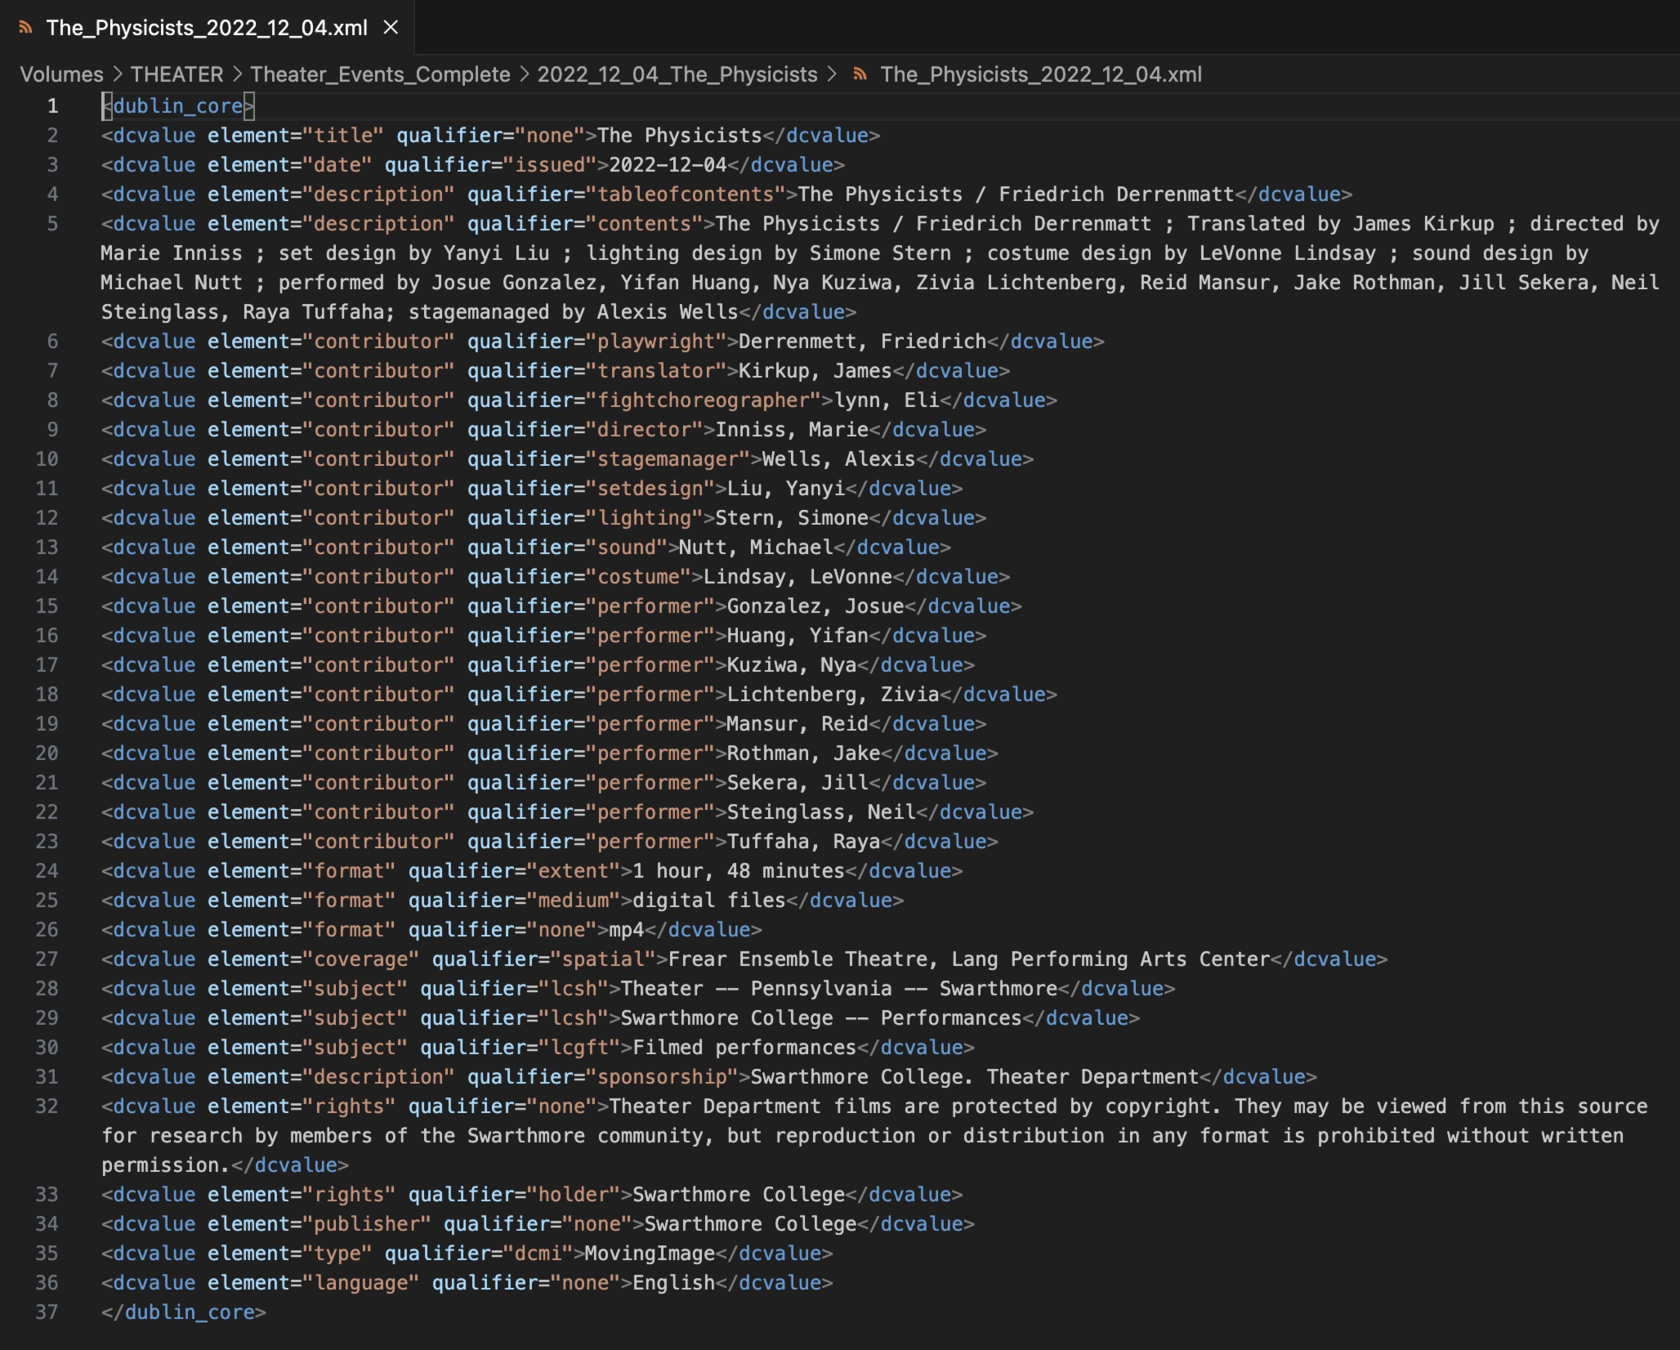Click the 'tableofcontents' qualifier text
The width and height of the screenshot is (1680, 1350).
686,194
